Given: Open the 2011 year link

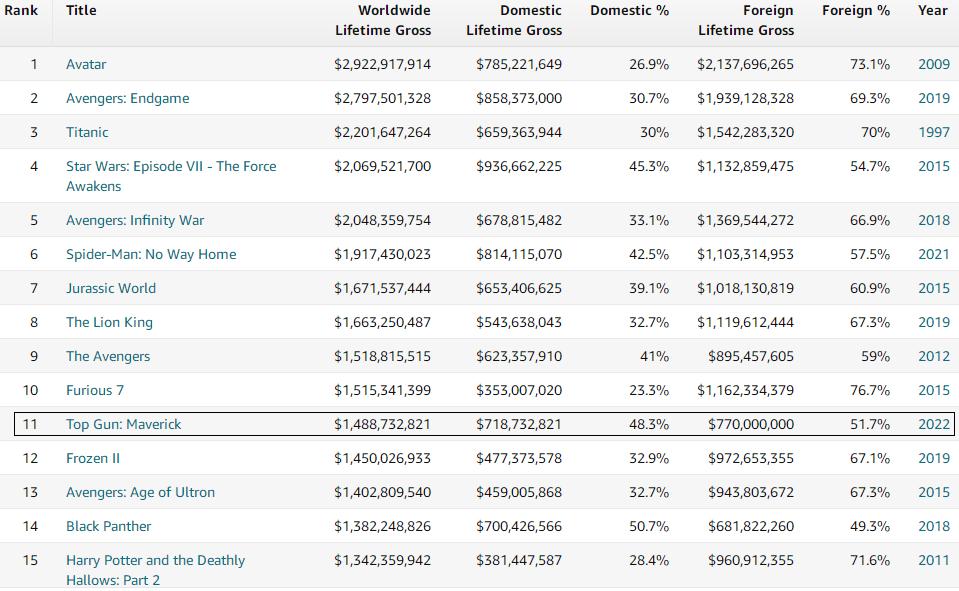Looking at the screenshot, I should tap(933, 560).
